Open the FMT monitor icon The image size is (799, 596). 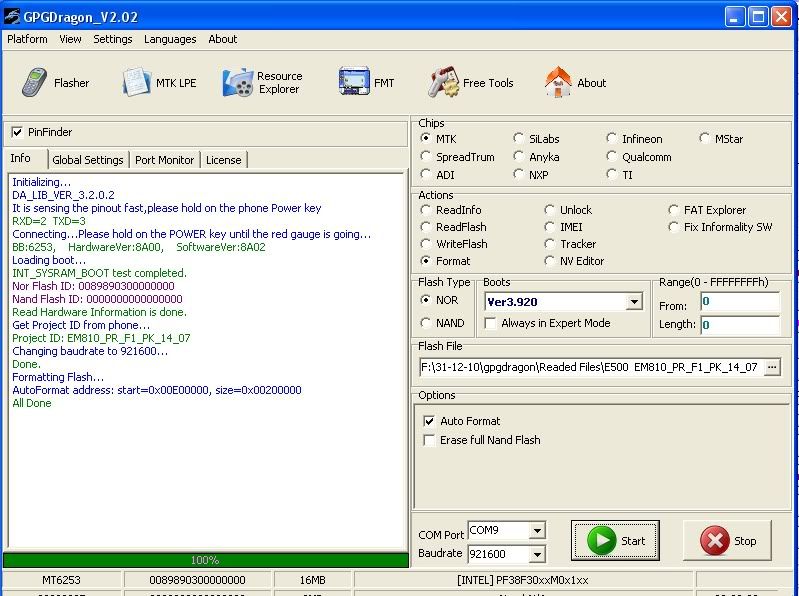[x=354, y=82]
